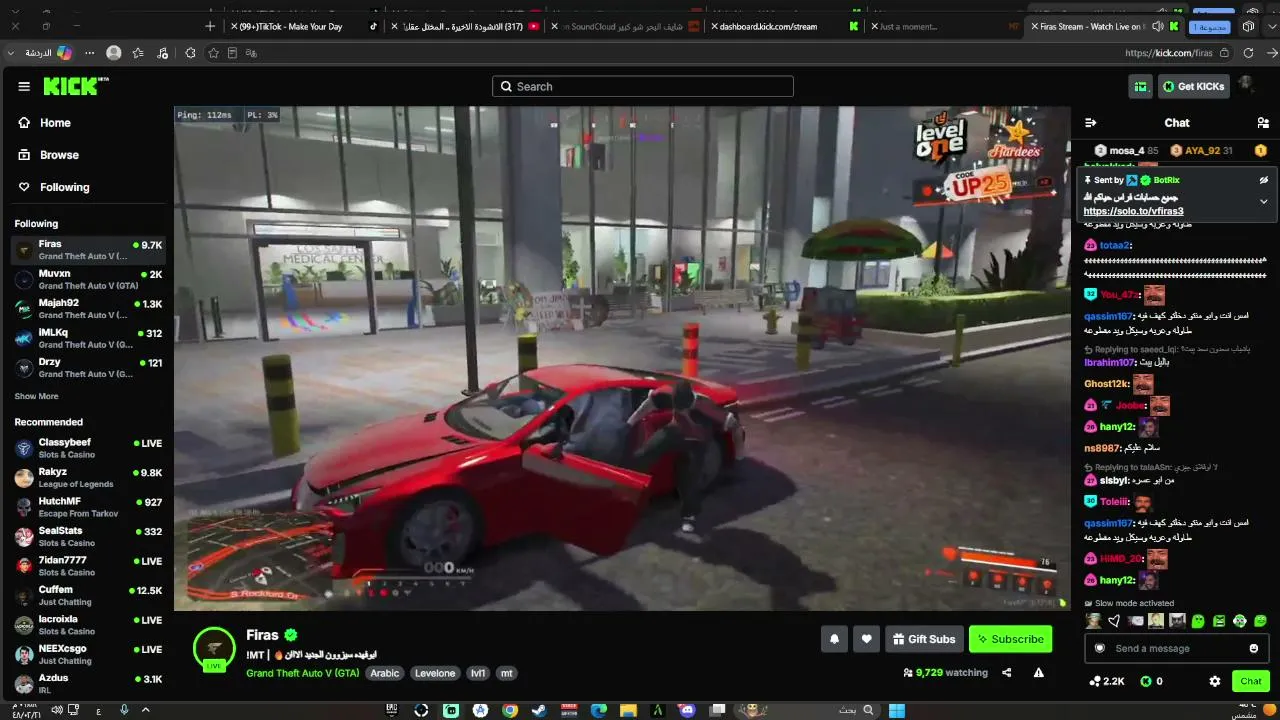Image resolution: width=1280 pixels, height=720 pixels.
Task: Refresh the page with reload icon
Action: (1248, 53)
